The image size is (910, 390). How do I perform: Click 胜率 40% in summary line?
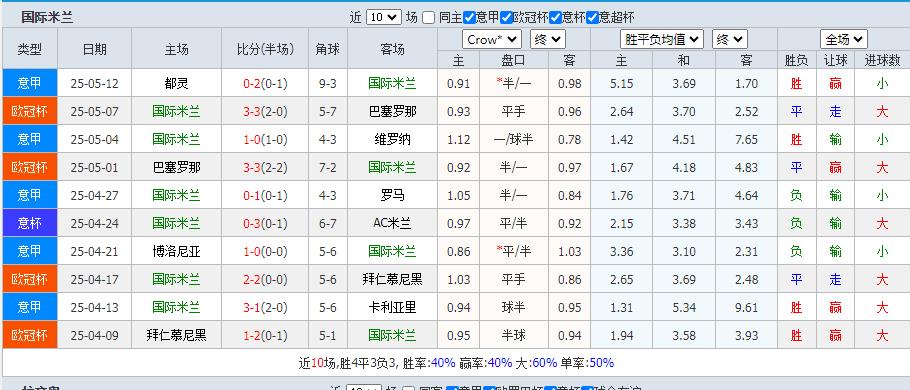pyautogui.click(x=428, y=363)
